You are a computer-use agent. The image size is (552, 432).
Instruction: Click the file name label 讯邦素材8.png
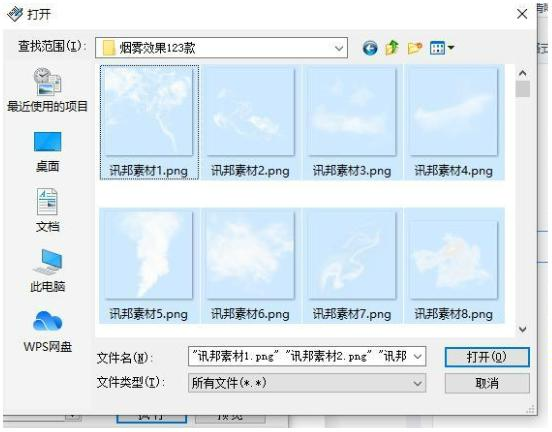coord(453,314)
